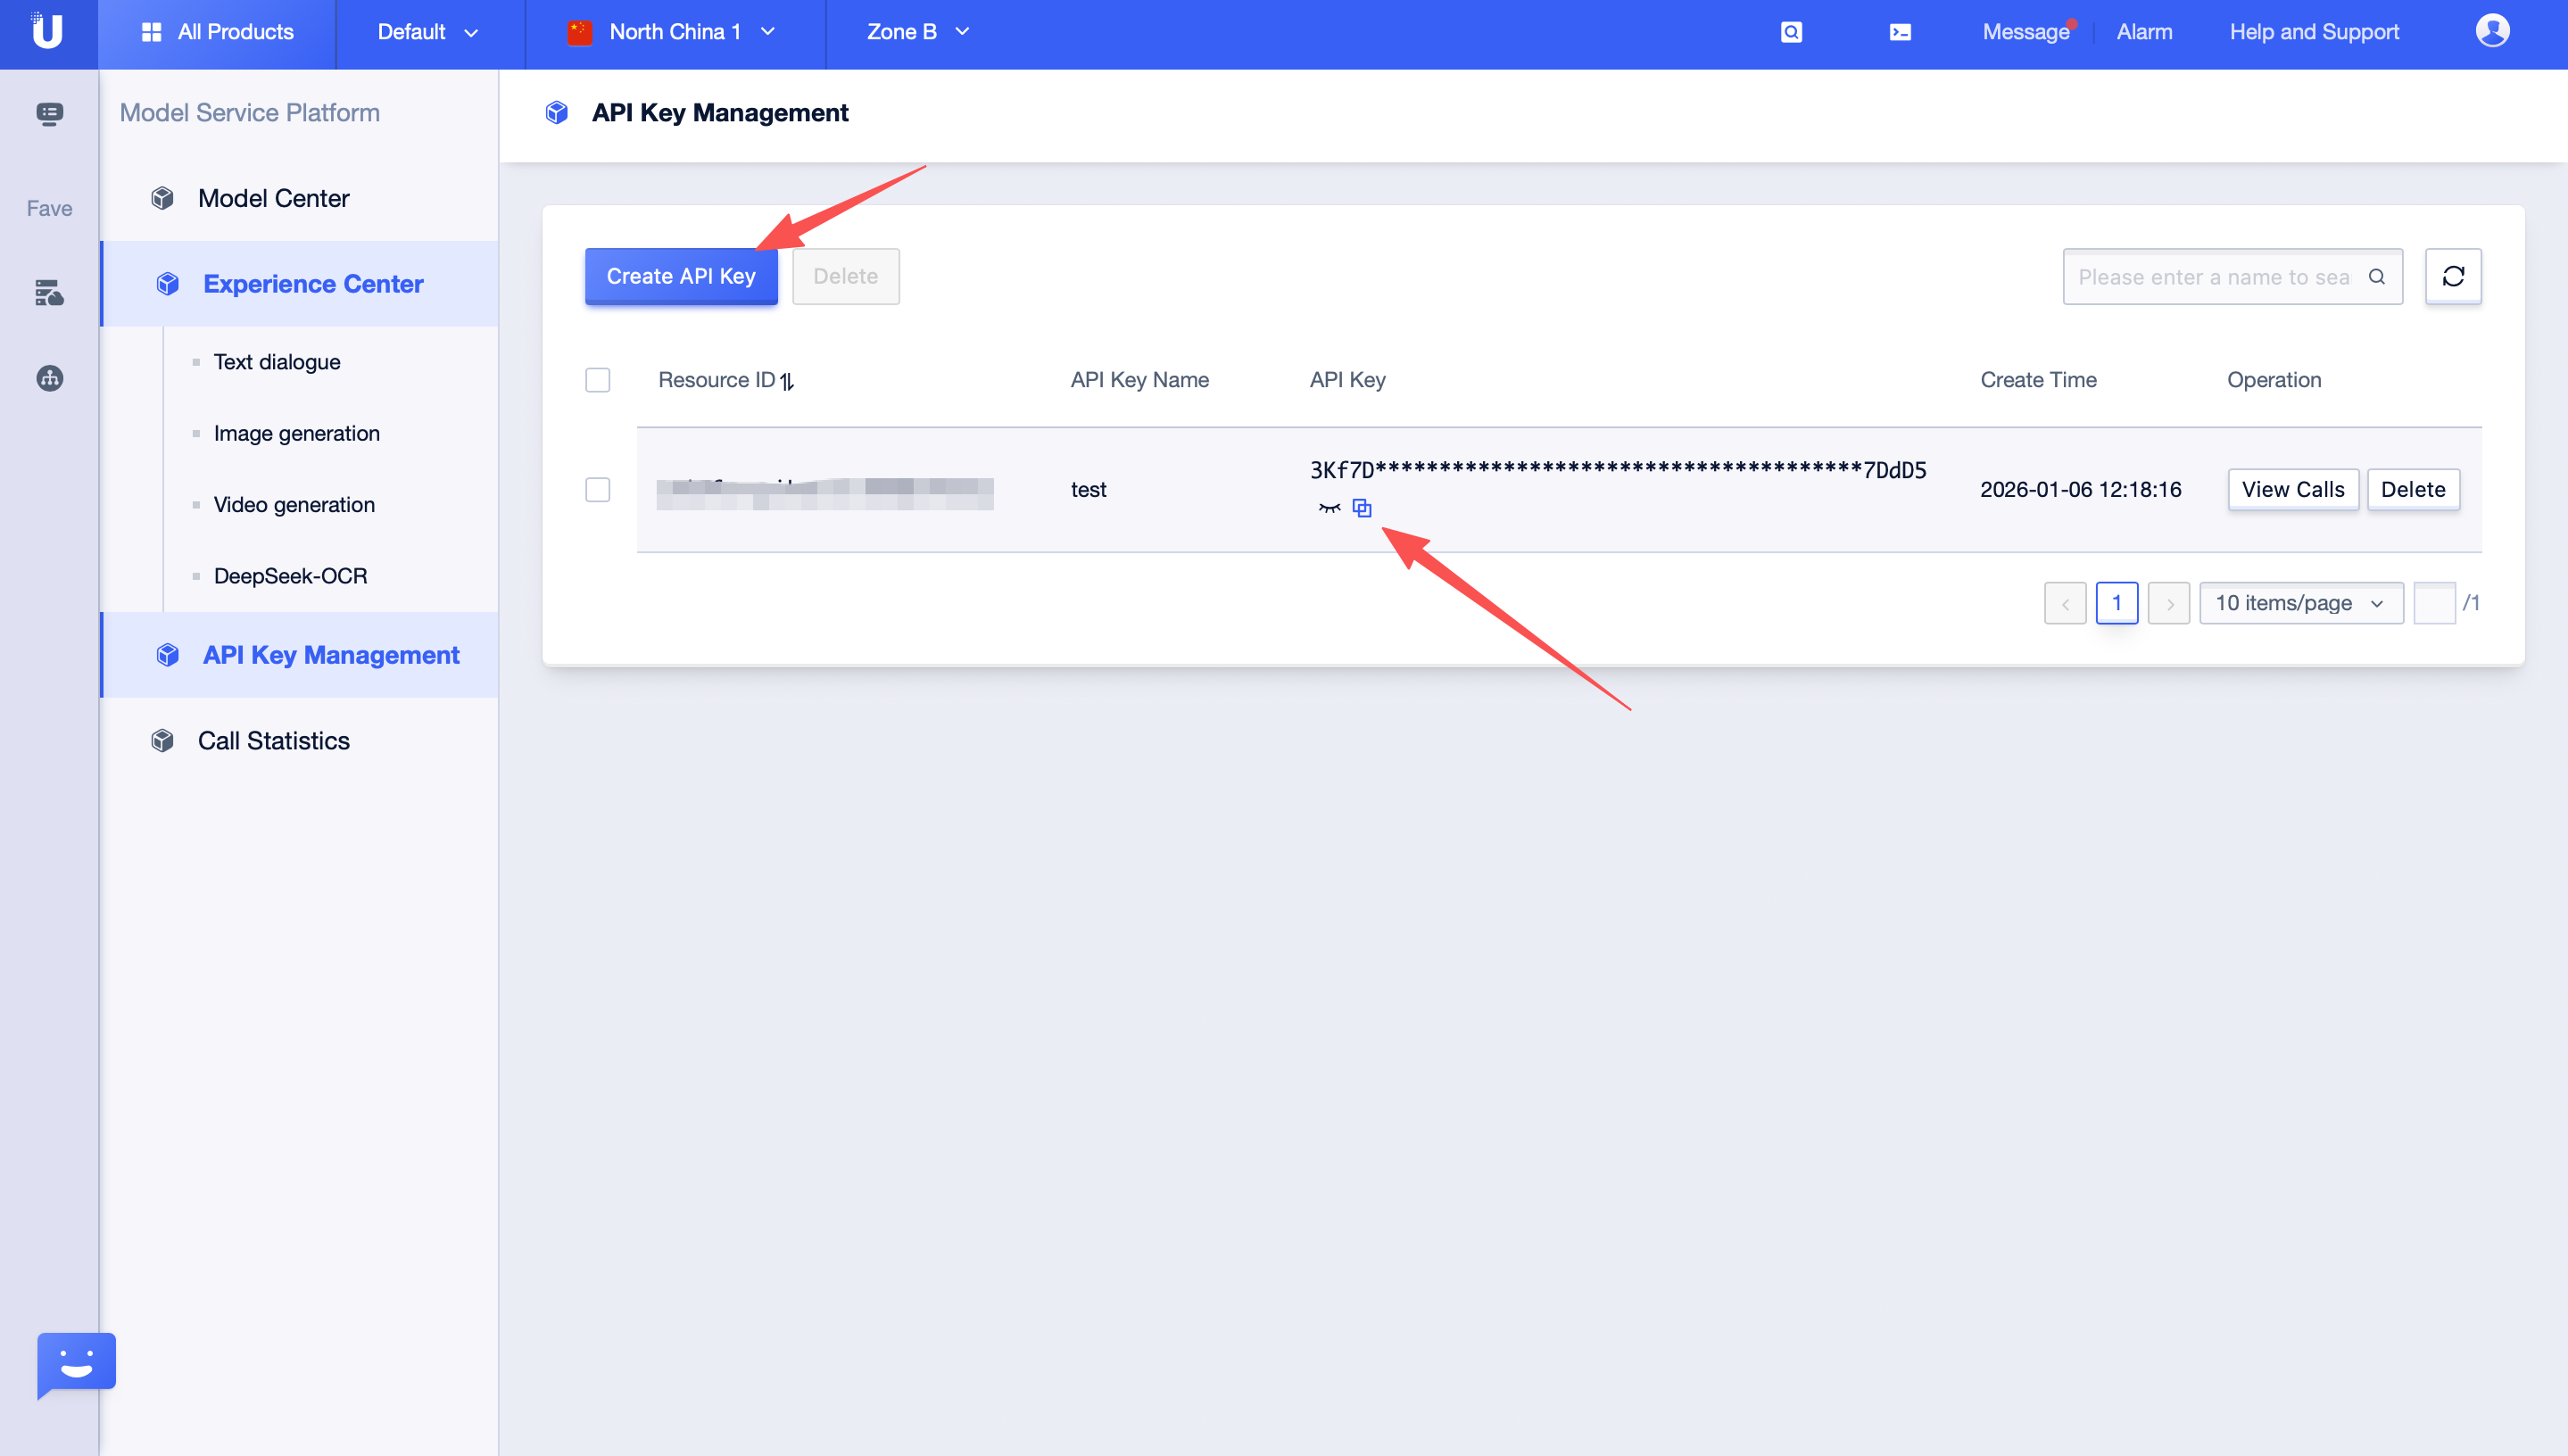Select Text dialogue menu item

point(277,362)
